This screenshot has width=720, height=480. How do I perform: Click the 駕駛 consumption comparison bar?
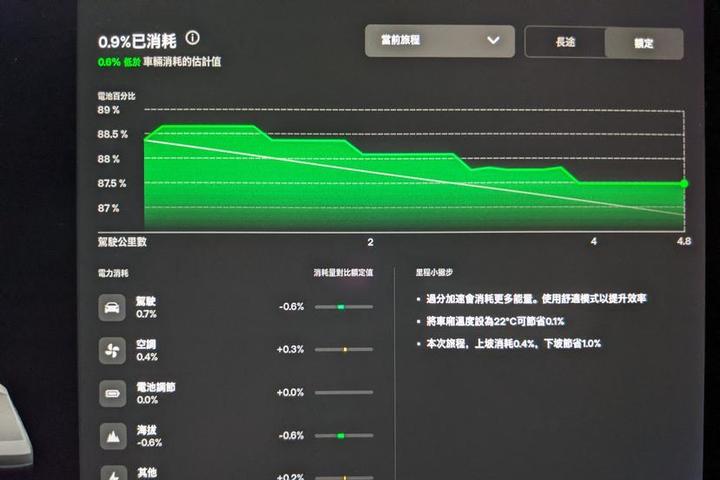click(x=343, y=307)
